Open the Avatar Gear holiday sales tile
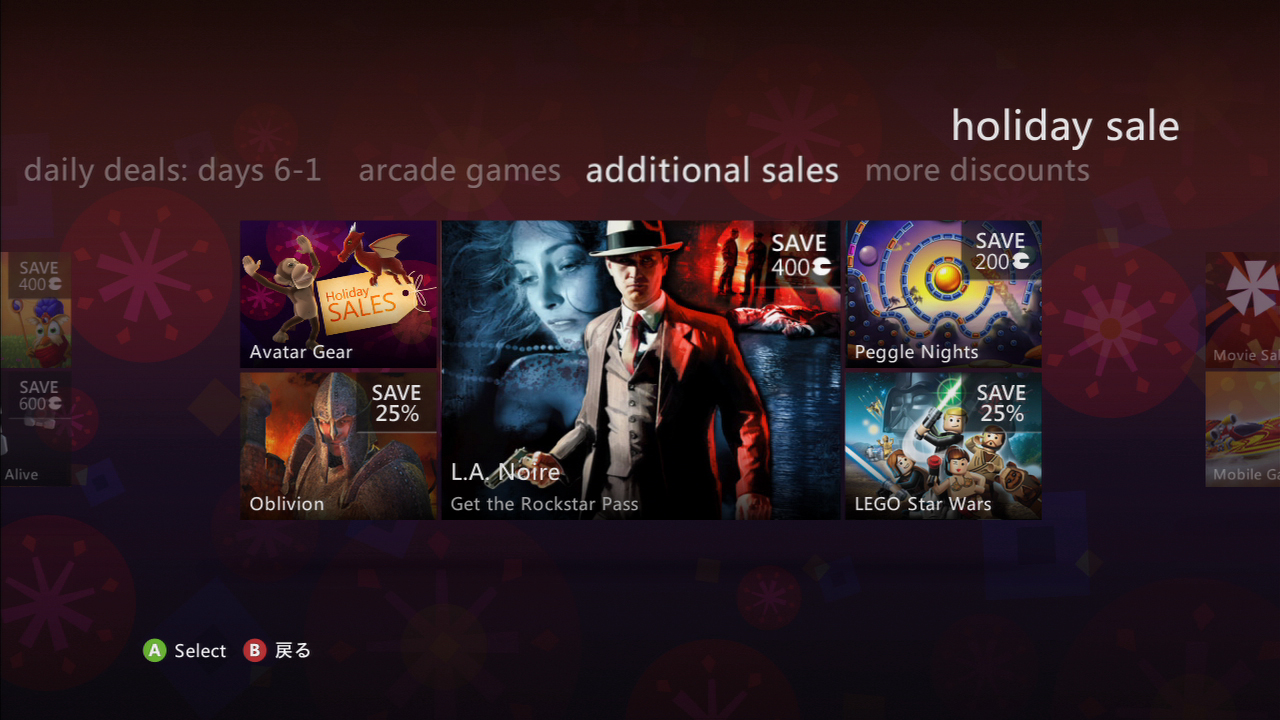 click(x=339, y=294)
